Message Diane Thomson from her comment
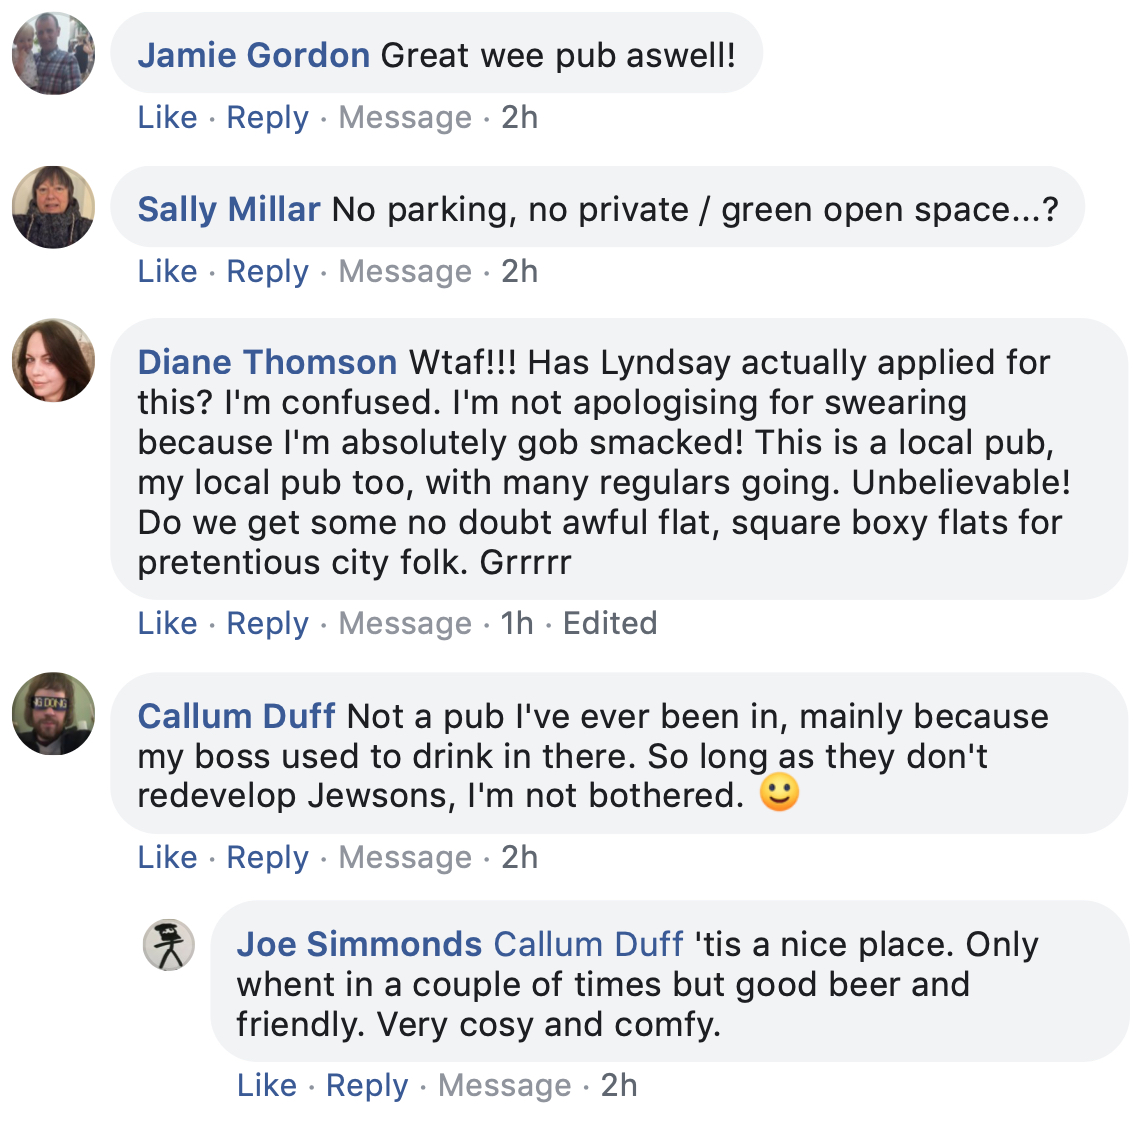 point(405,623)
